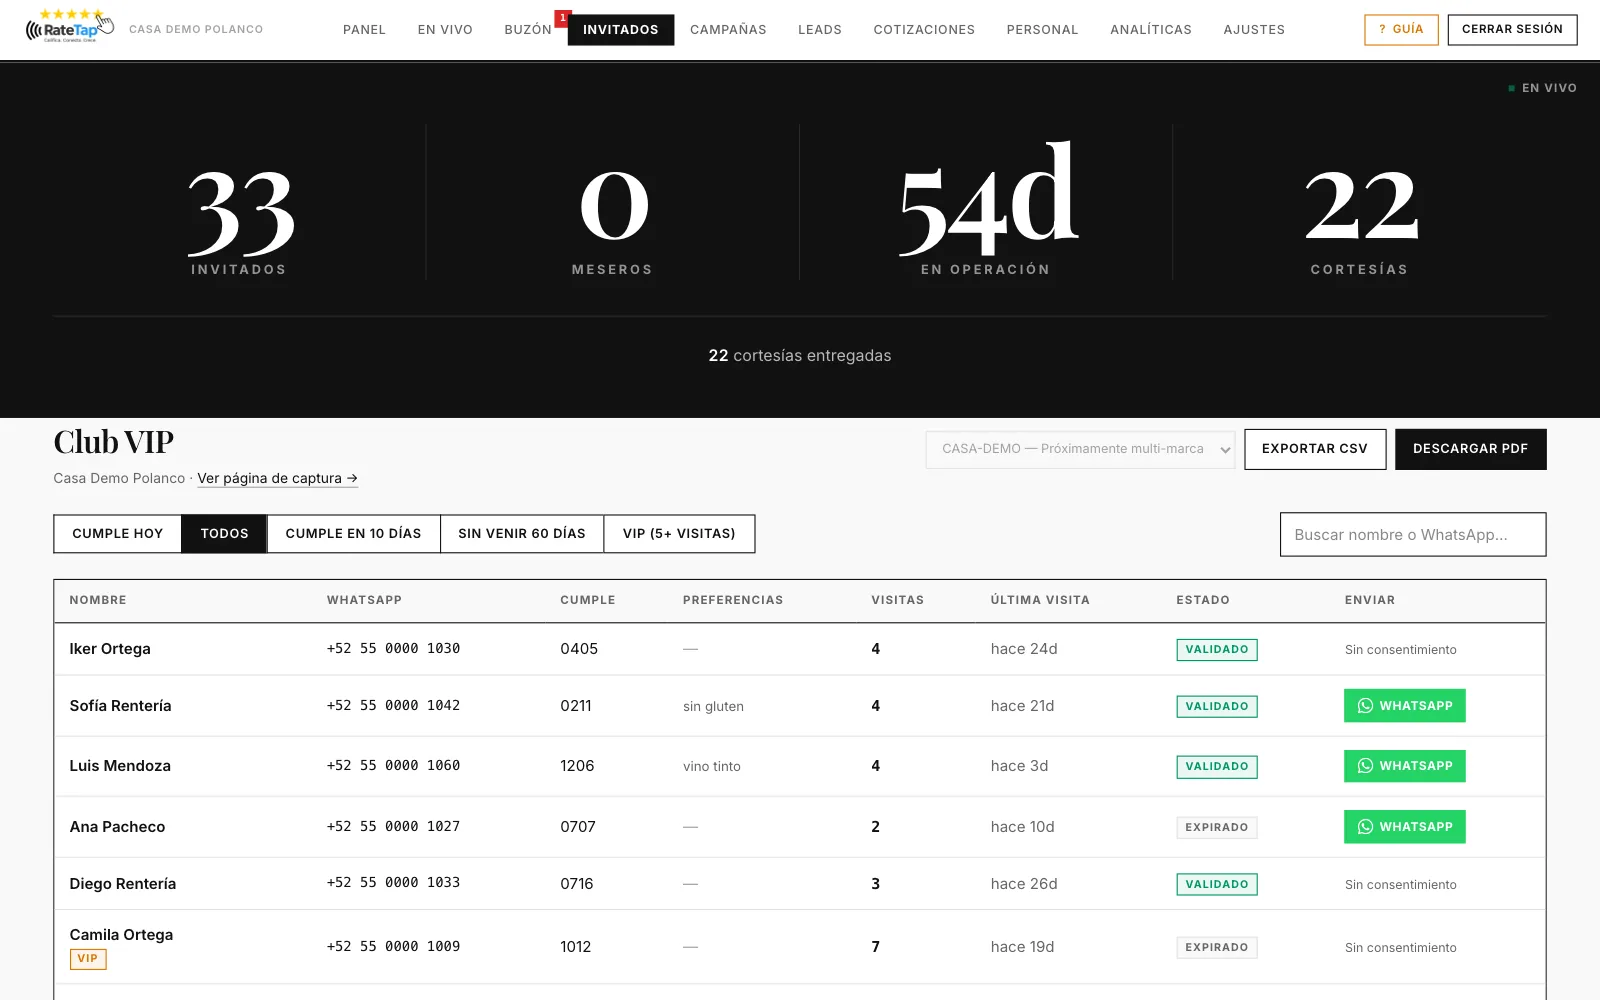Filter guests by Cumple Hoy

tap(117, 534)
